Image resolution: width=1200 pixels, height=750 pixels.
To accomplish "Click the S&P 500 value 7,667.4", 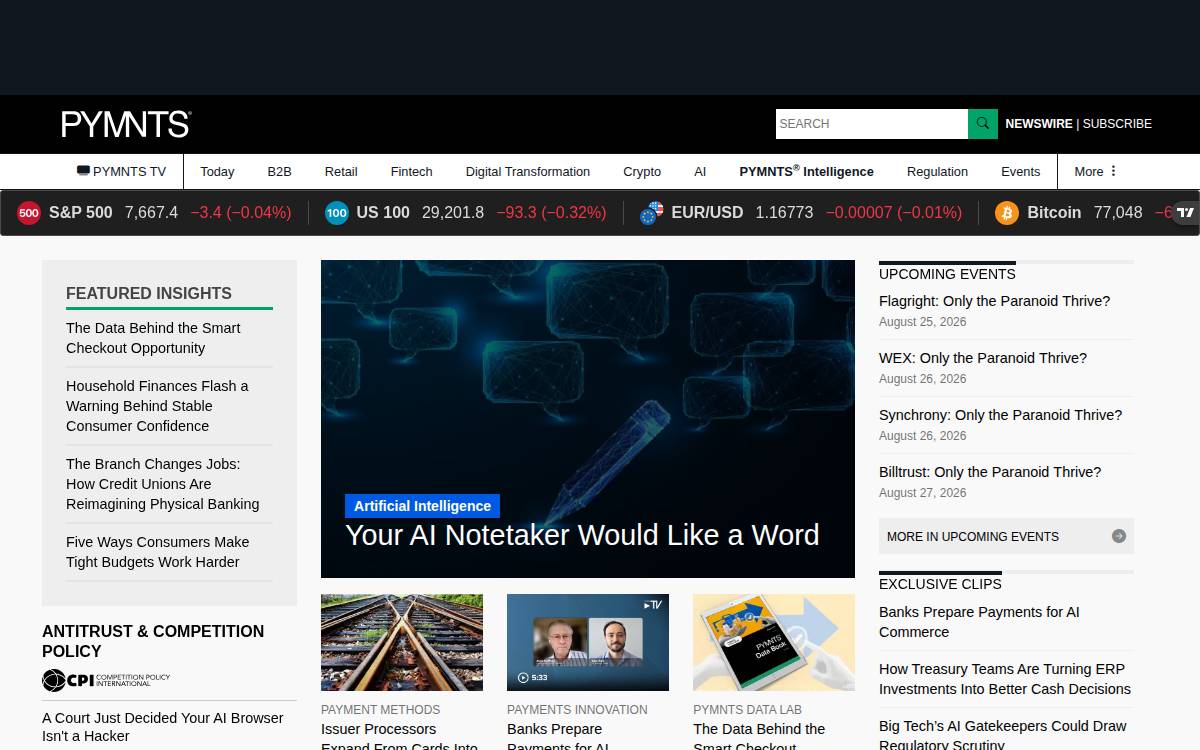I will (x=151, y=212).
